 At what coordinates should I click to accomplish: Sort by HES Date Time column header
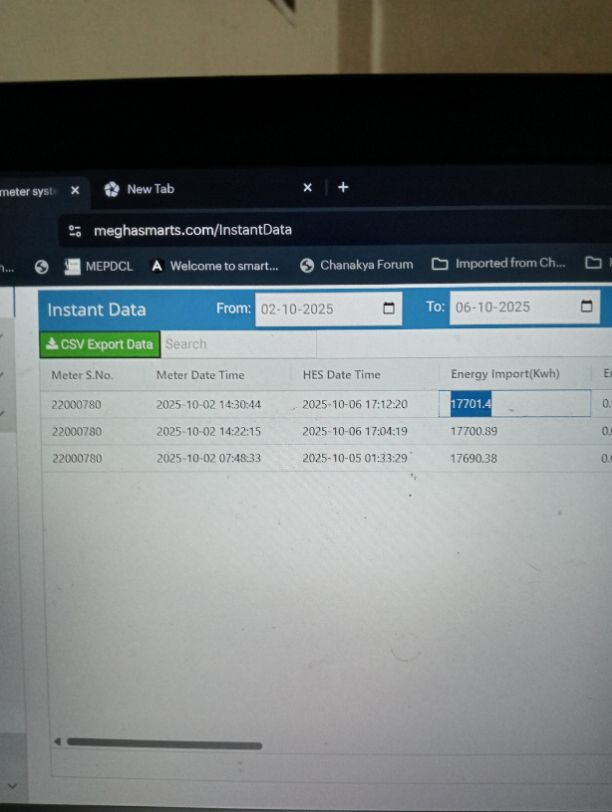click(341, 374)
